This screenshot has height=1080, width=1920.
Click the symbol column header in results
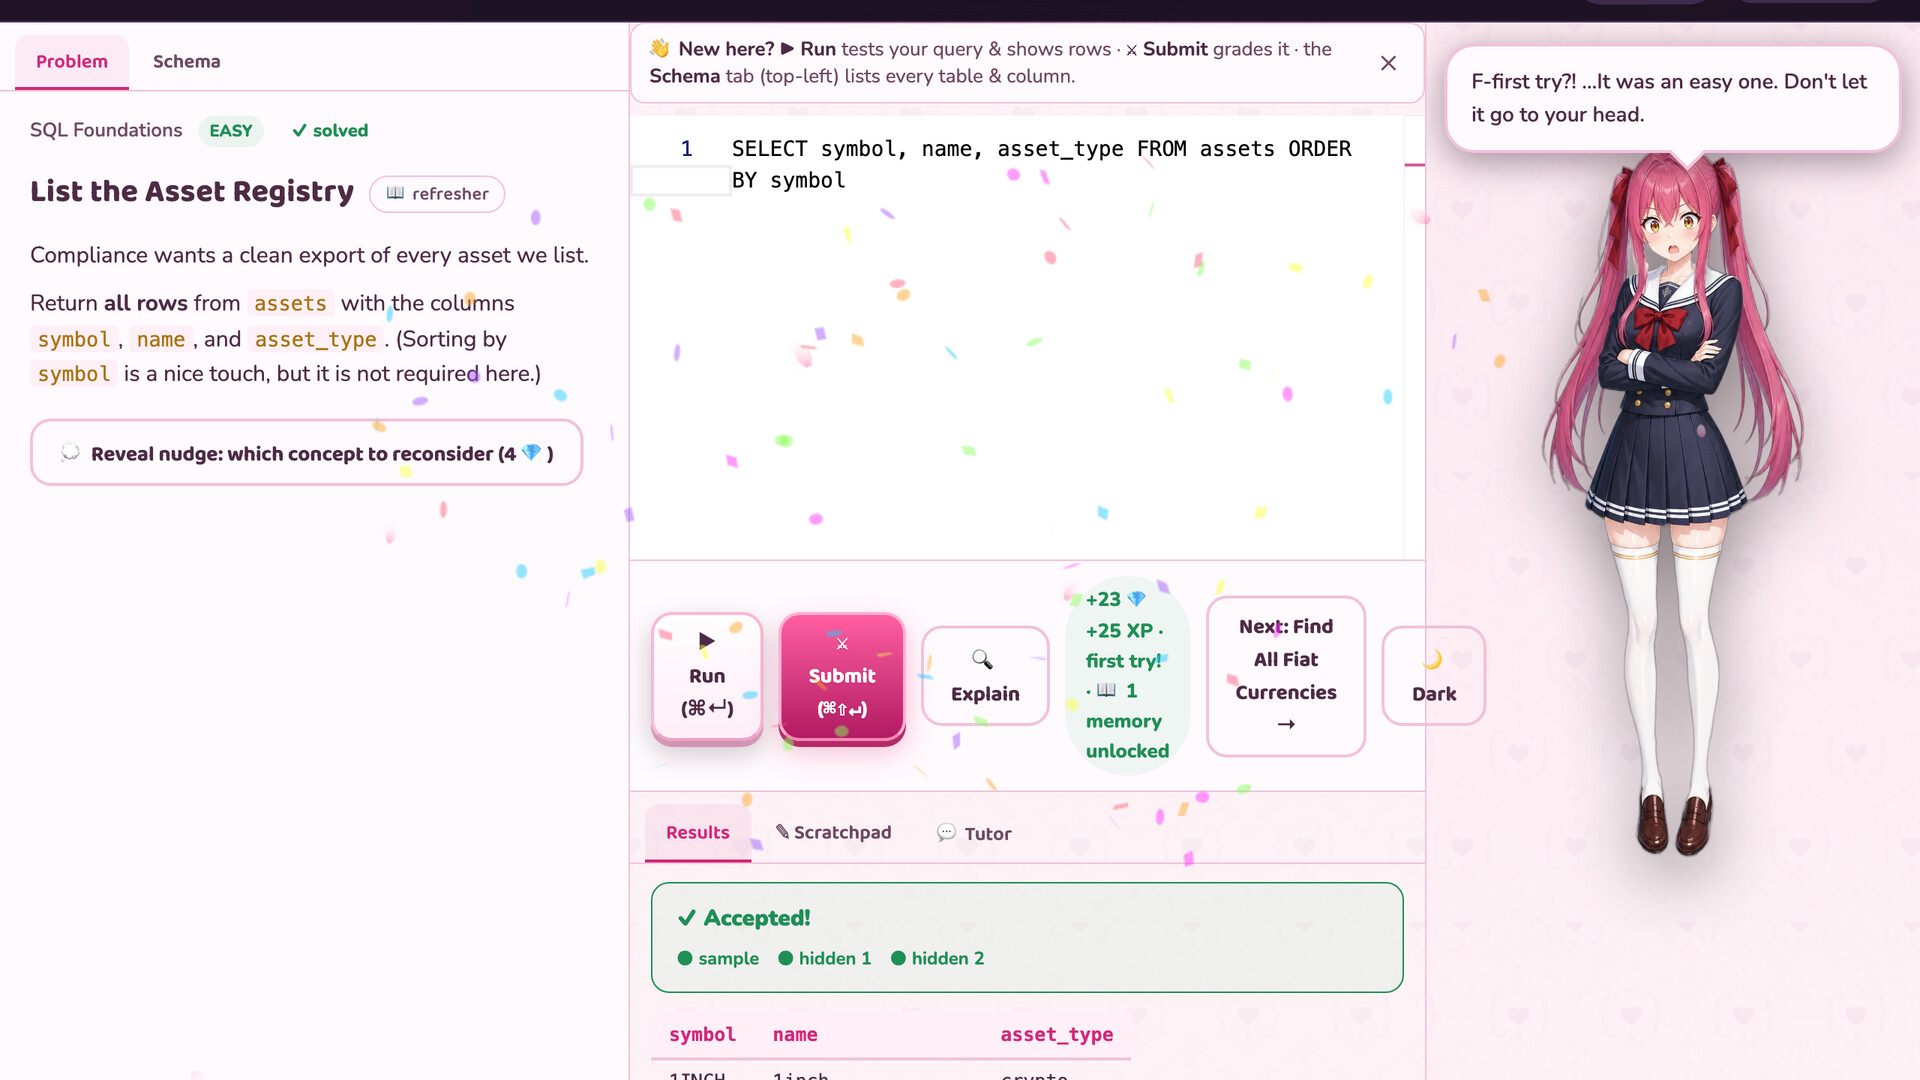coord(702,1035)
